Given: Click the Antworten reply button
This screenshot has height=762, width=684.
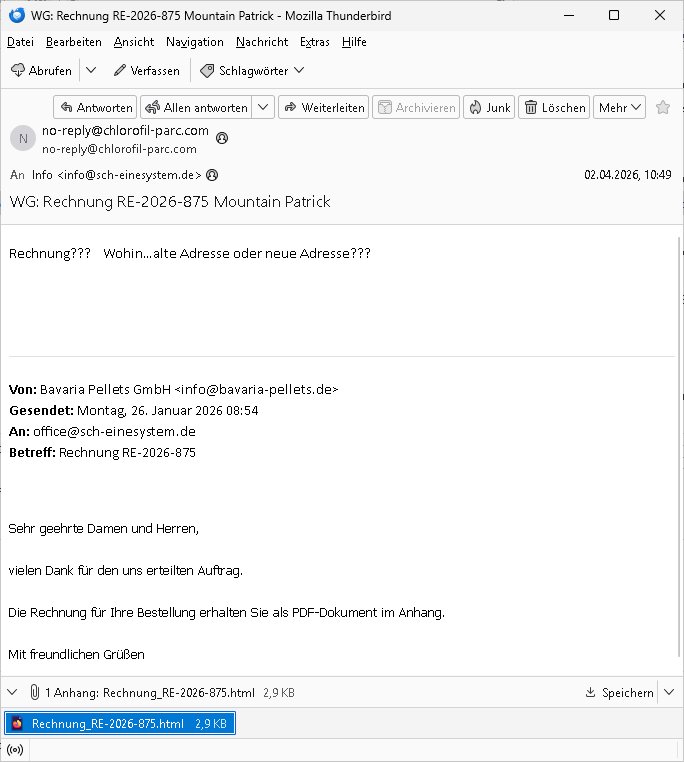Looking at the screenshot, I should 95,107.
